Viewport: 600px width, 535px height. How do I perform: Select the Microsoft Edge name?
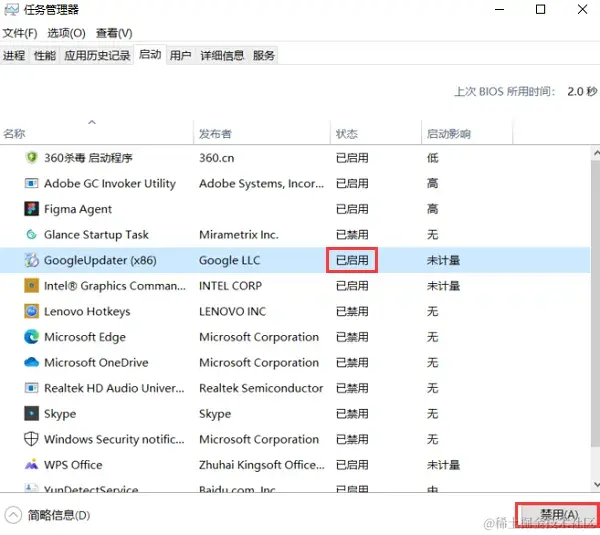(85, 337)
